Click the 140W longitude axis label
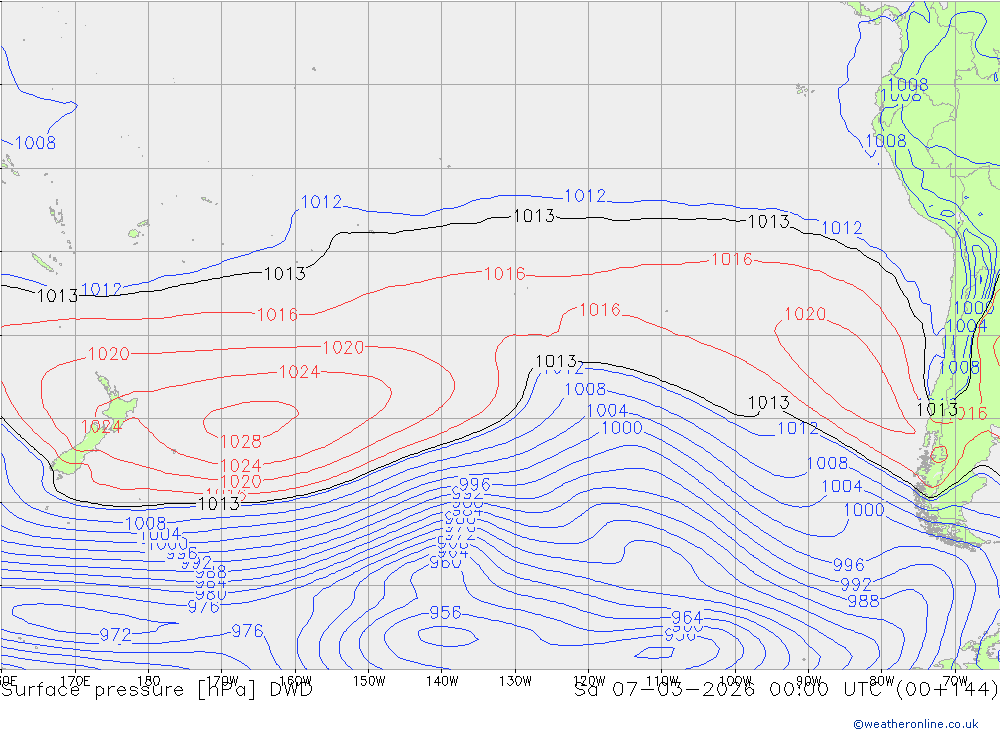 tap(442, 681)
